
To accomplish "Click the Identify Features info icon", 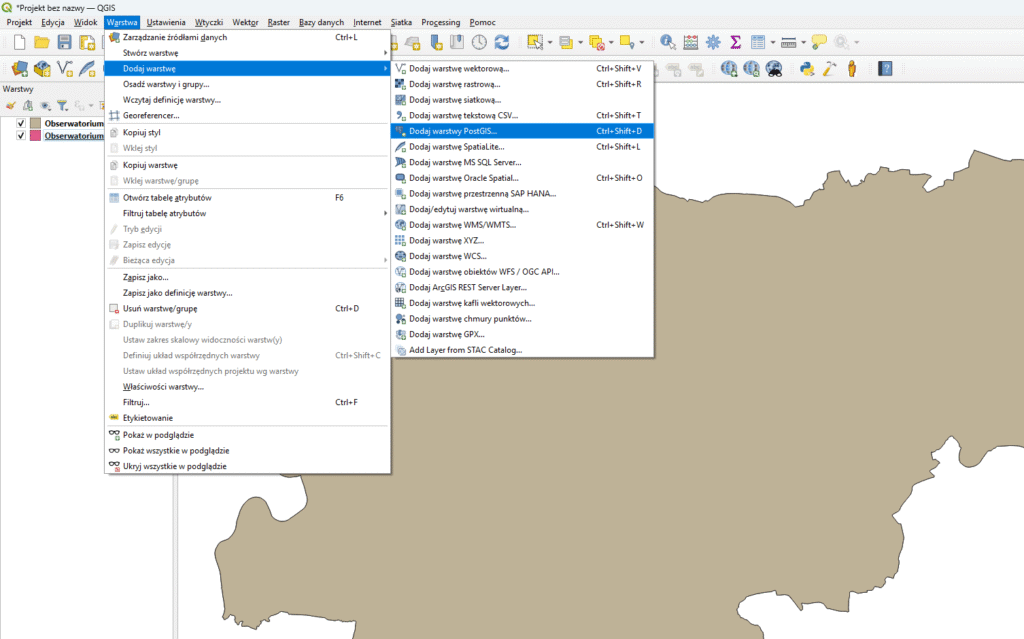I will (667, 42).
